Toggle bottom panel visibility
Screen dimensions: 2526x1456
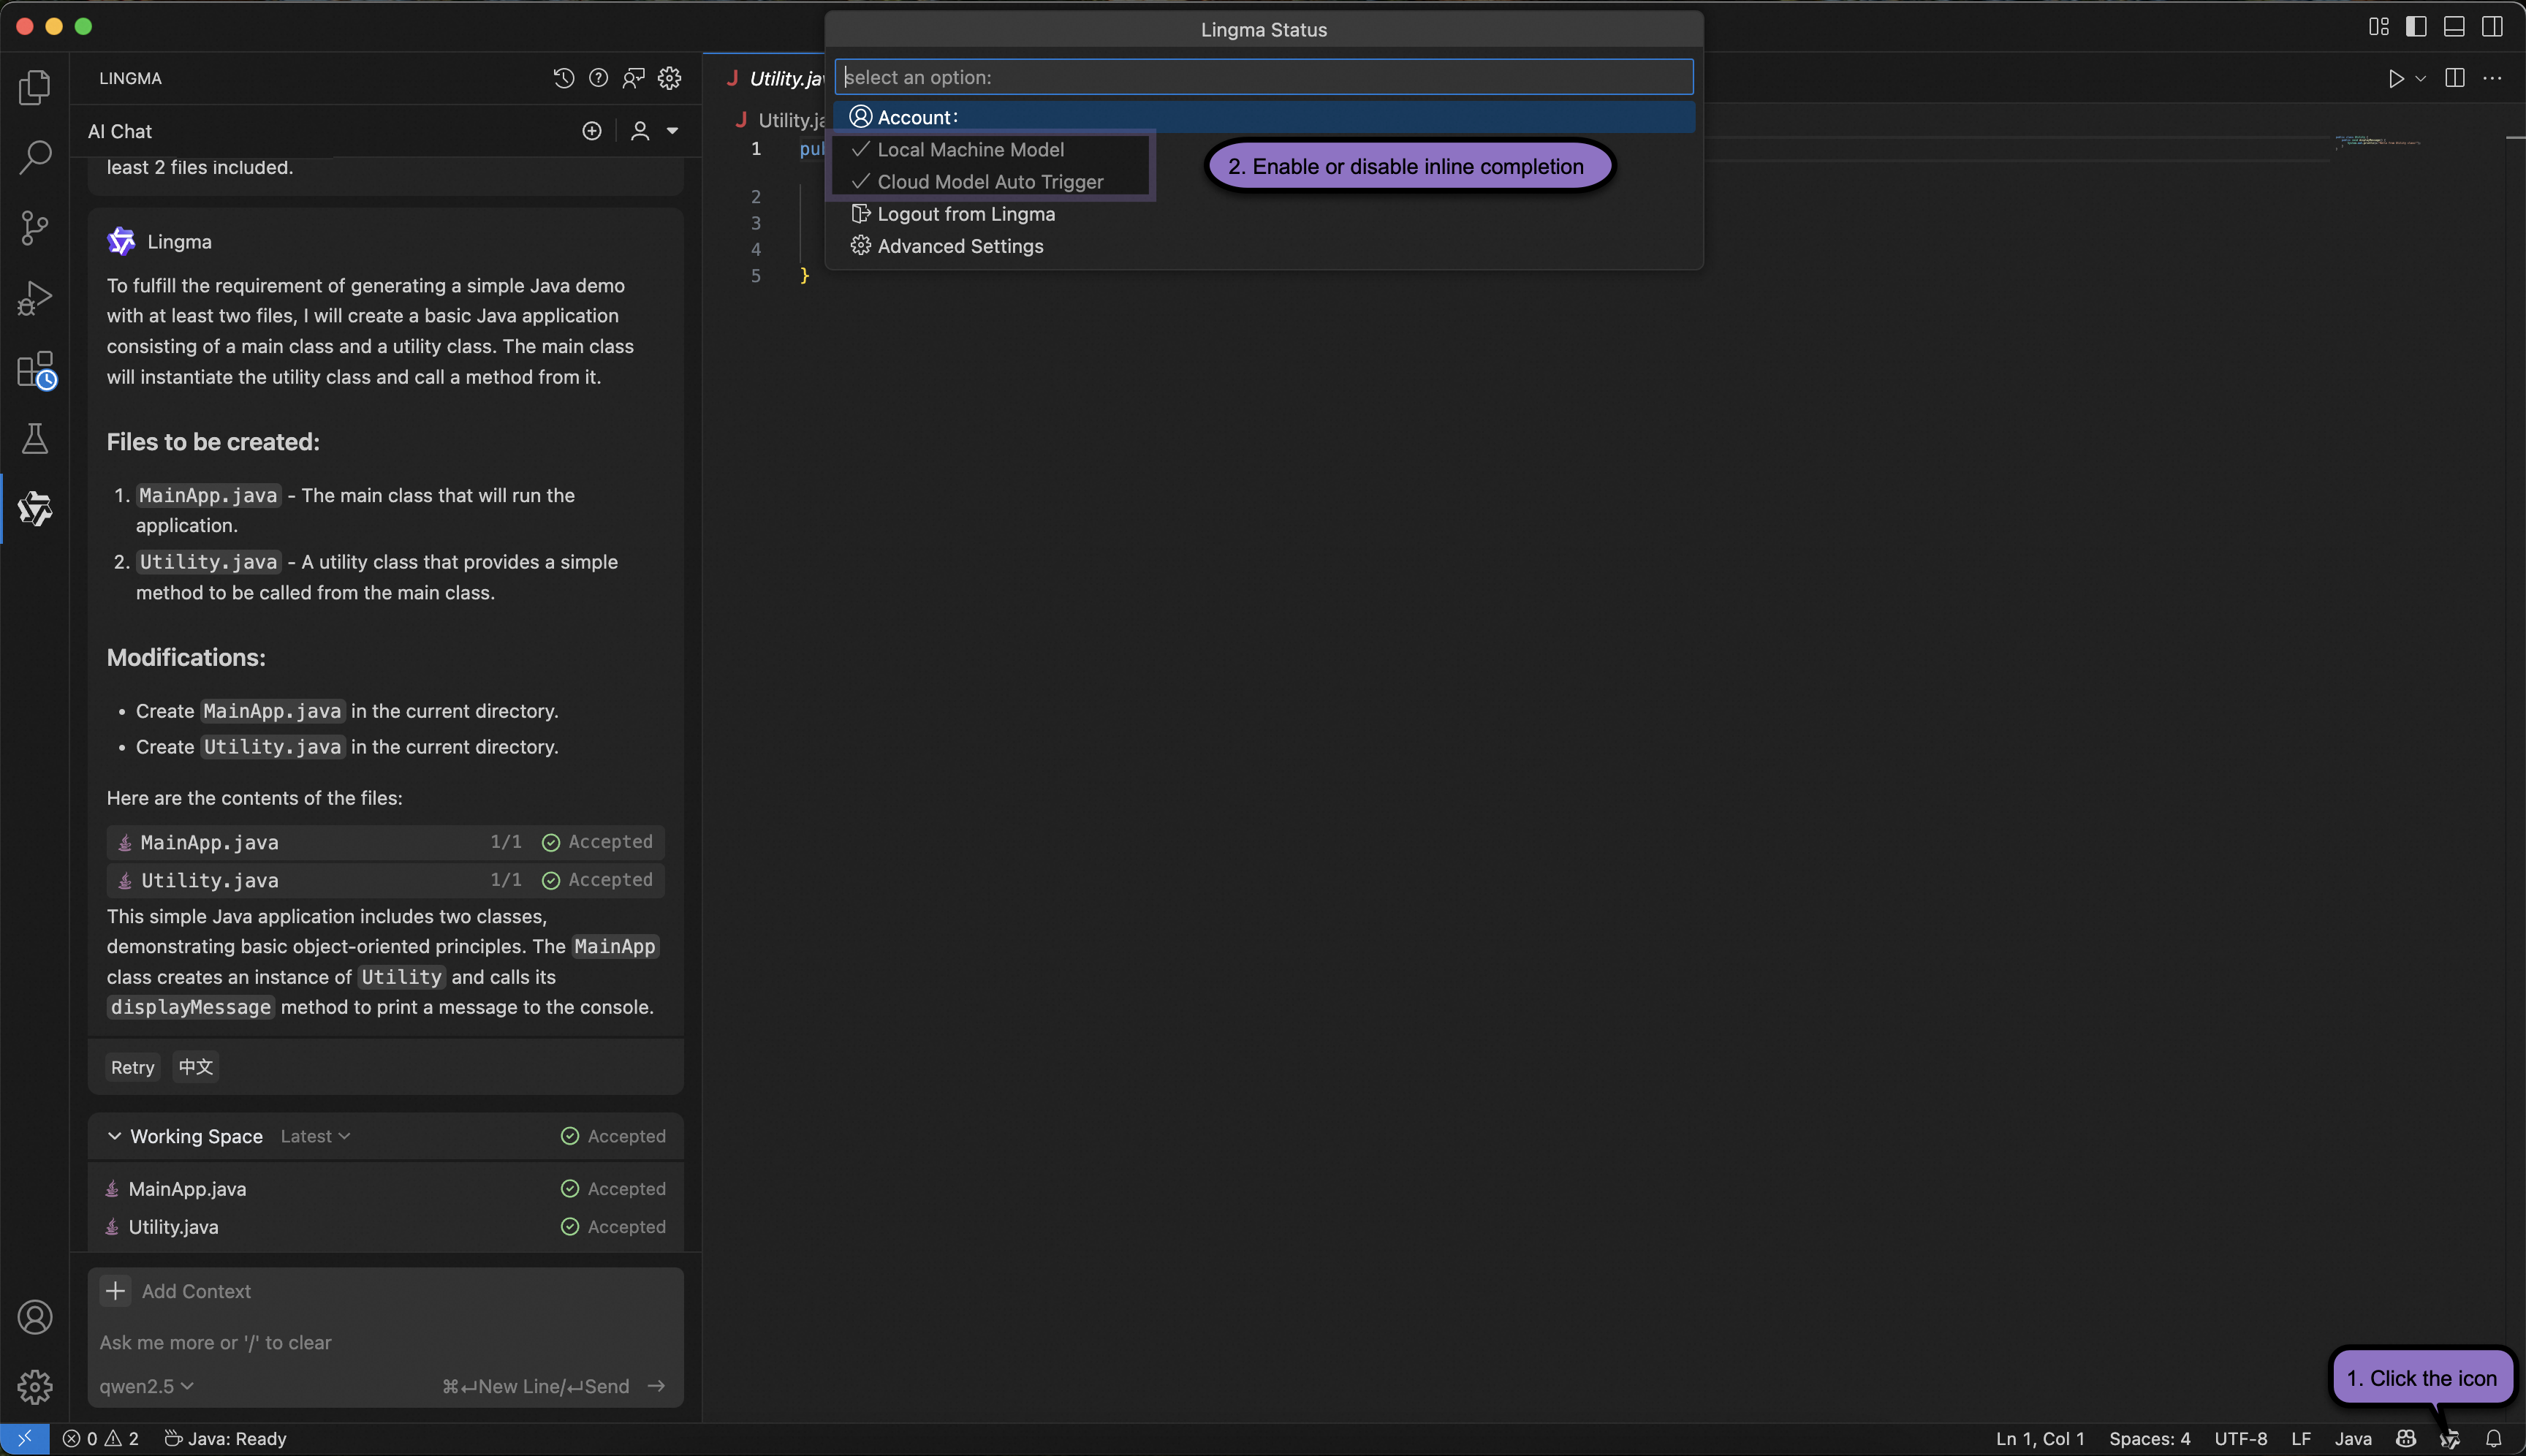(2454, 27)
